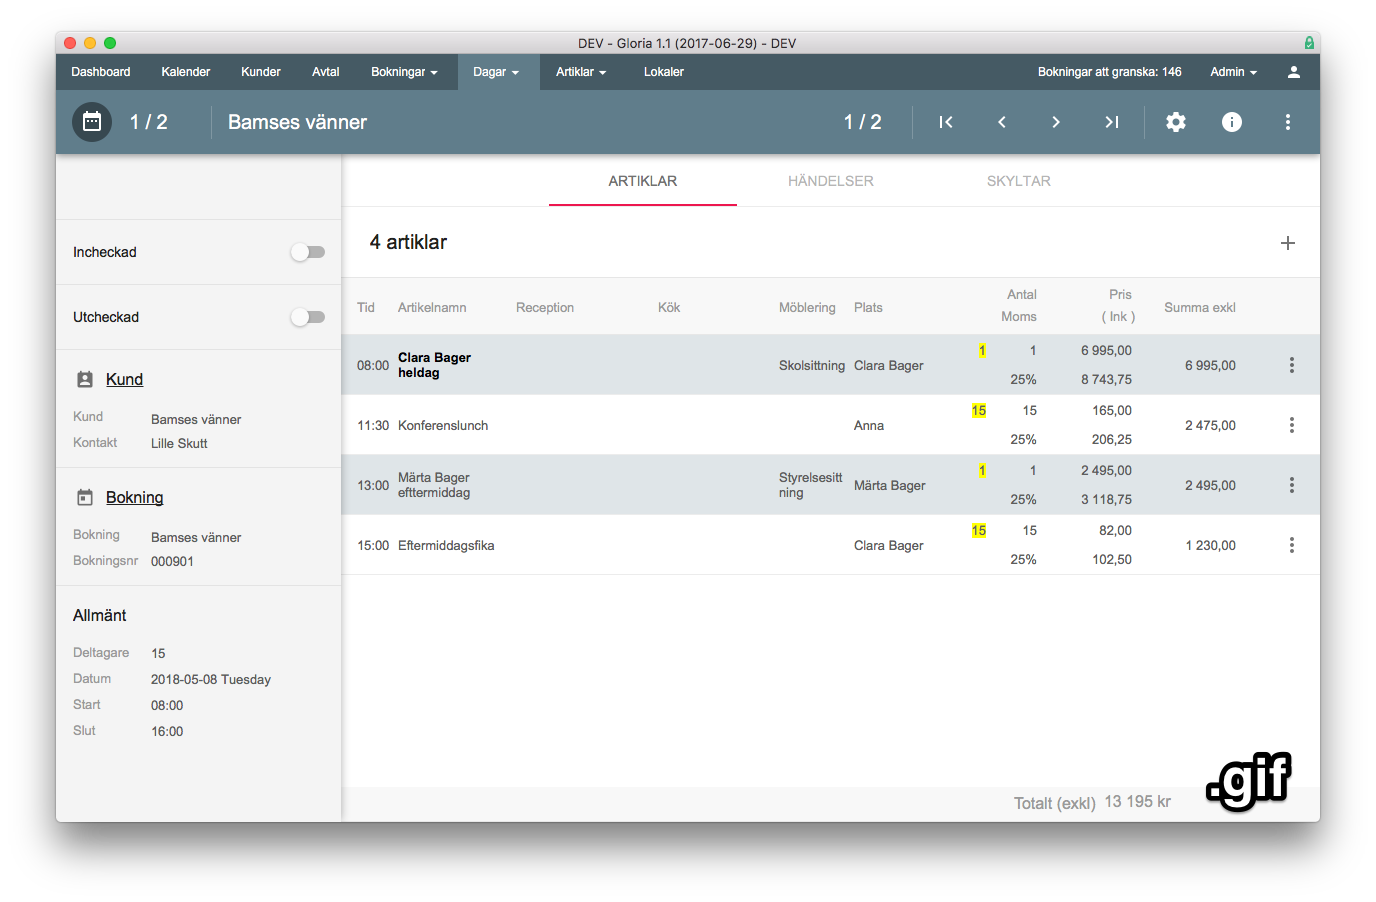Screen dimensions: 1376x902
Task: Expand the Bokningar dropdown menu
Action: 404,72
